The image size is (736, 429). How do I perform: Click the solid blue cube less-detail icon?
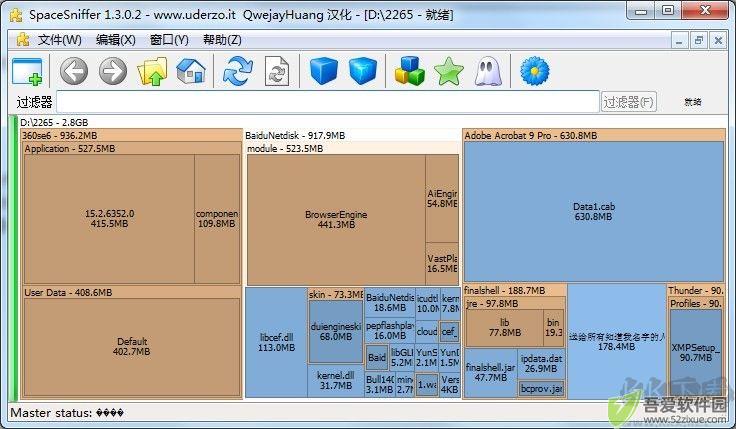[324, 71]
